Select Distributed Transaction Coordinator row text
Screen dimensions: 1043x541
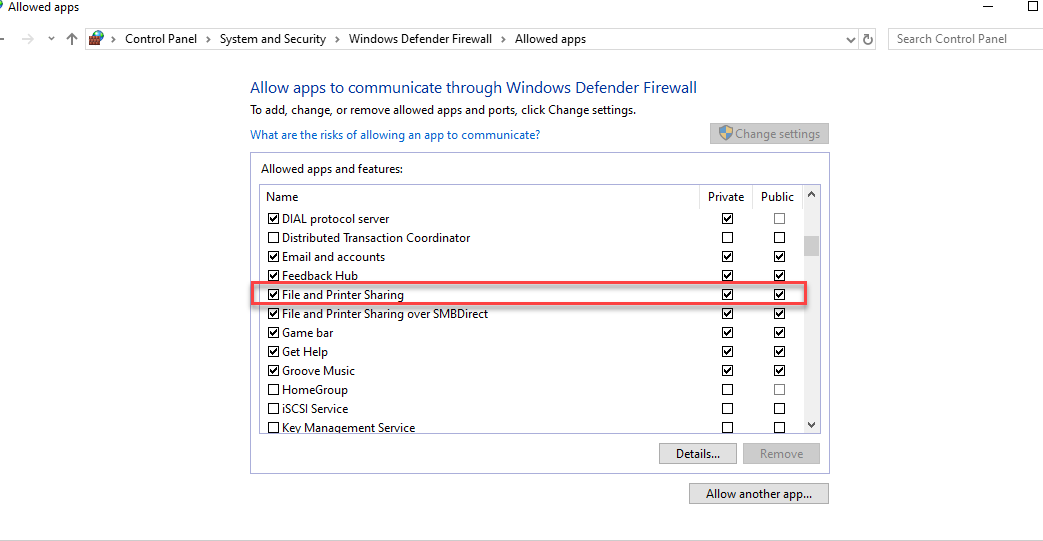(x=376, y=238)
